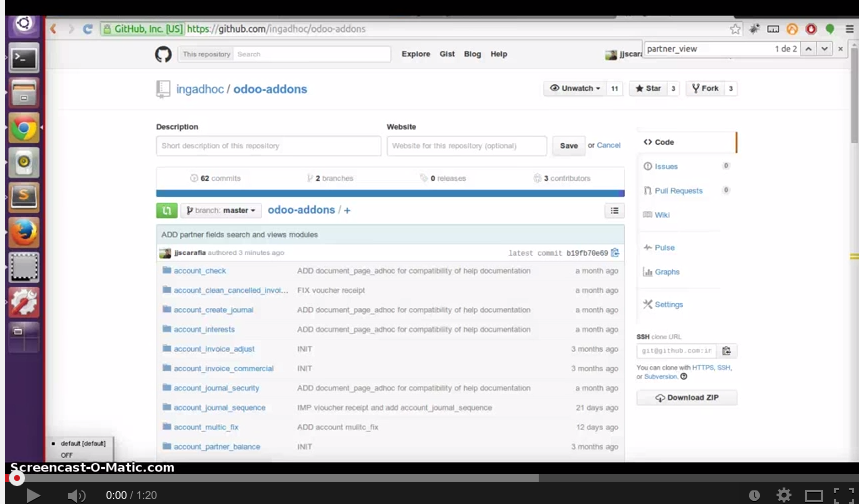Open repository Settings

pos(669,304)
